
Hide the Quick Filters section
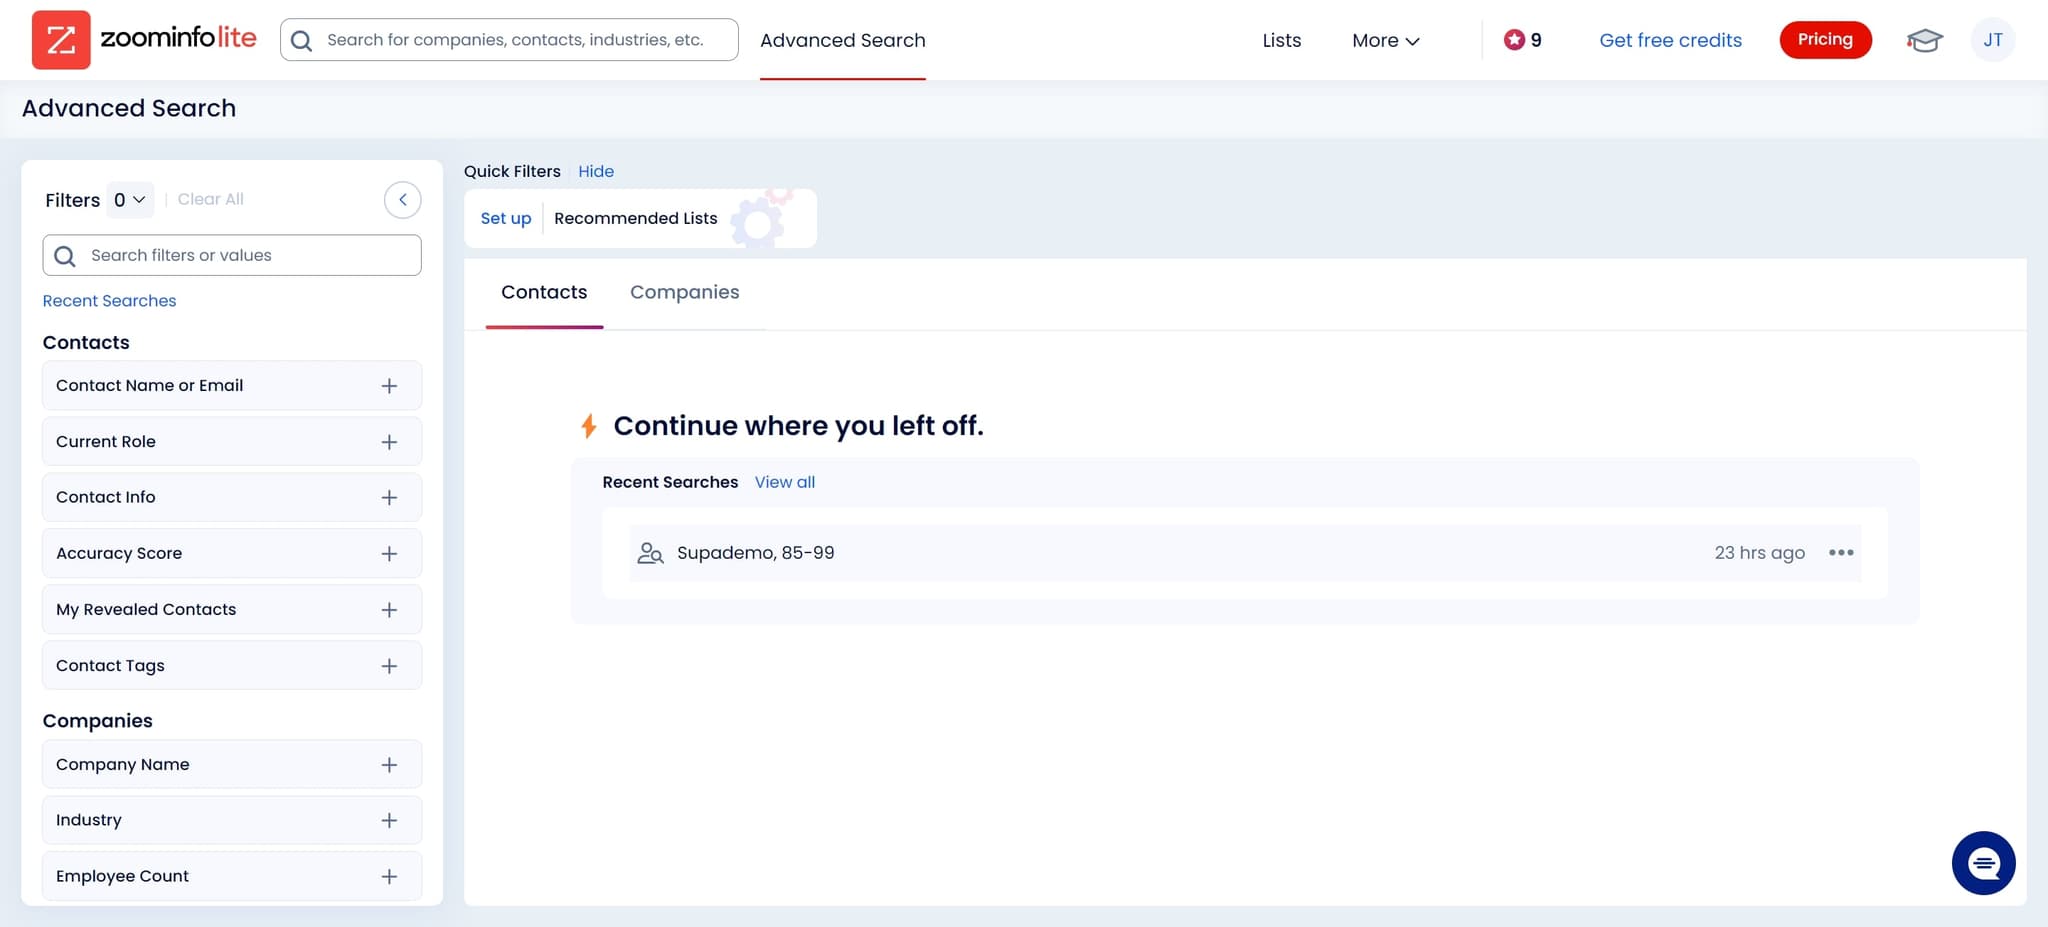[x=596, y=171]
